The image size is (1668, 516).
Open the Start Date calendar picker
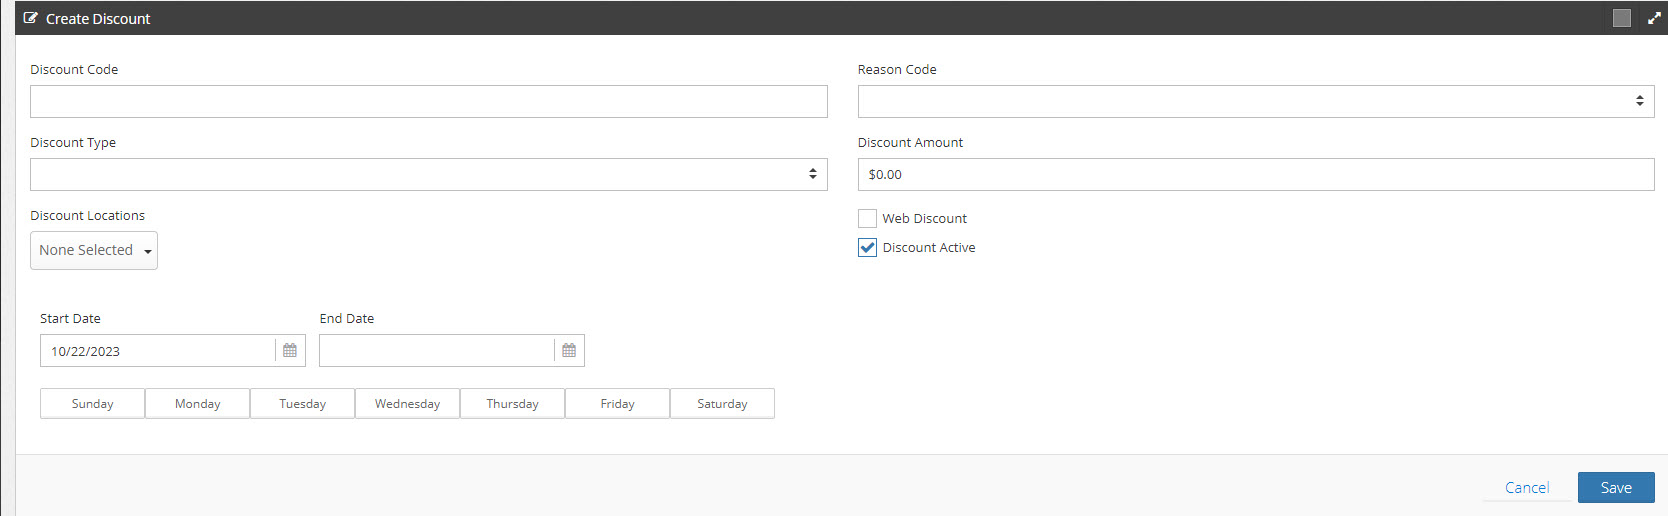pos(290,351)
